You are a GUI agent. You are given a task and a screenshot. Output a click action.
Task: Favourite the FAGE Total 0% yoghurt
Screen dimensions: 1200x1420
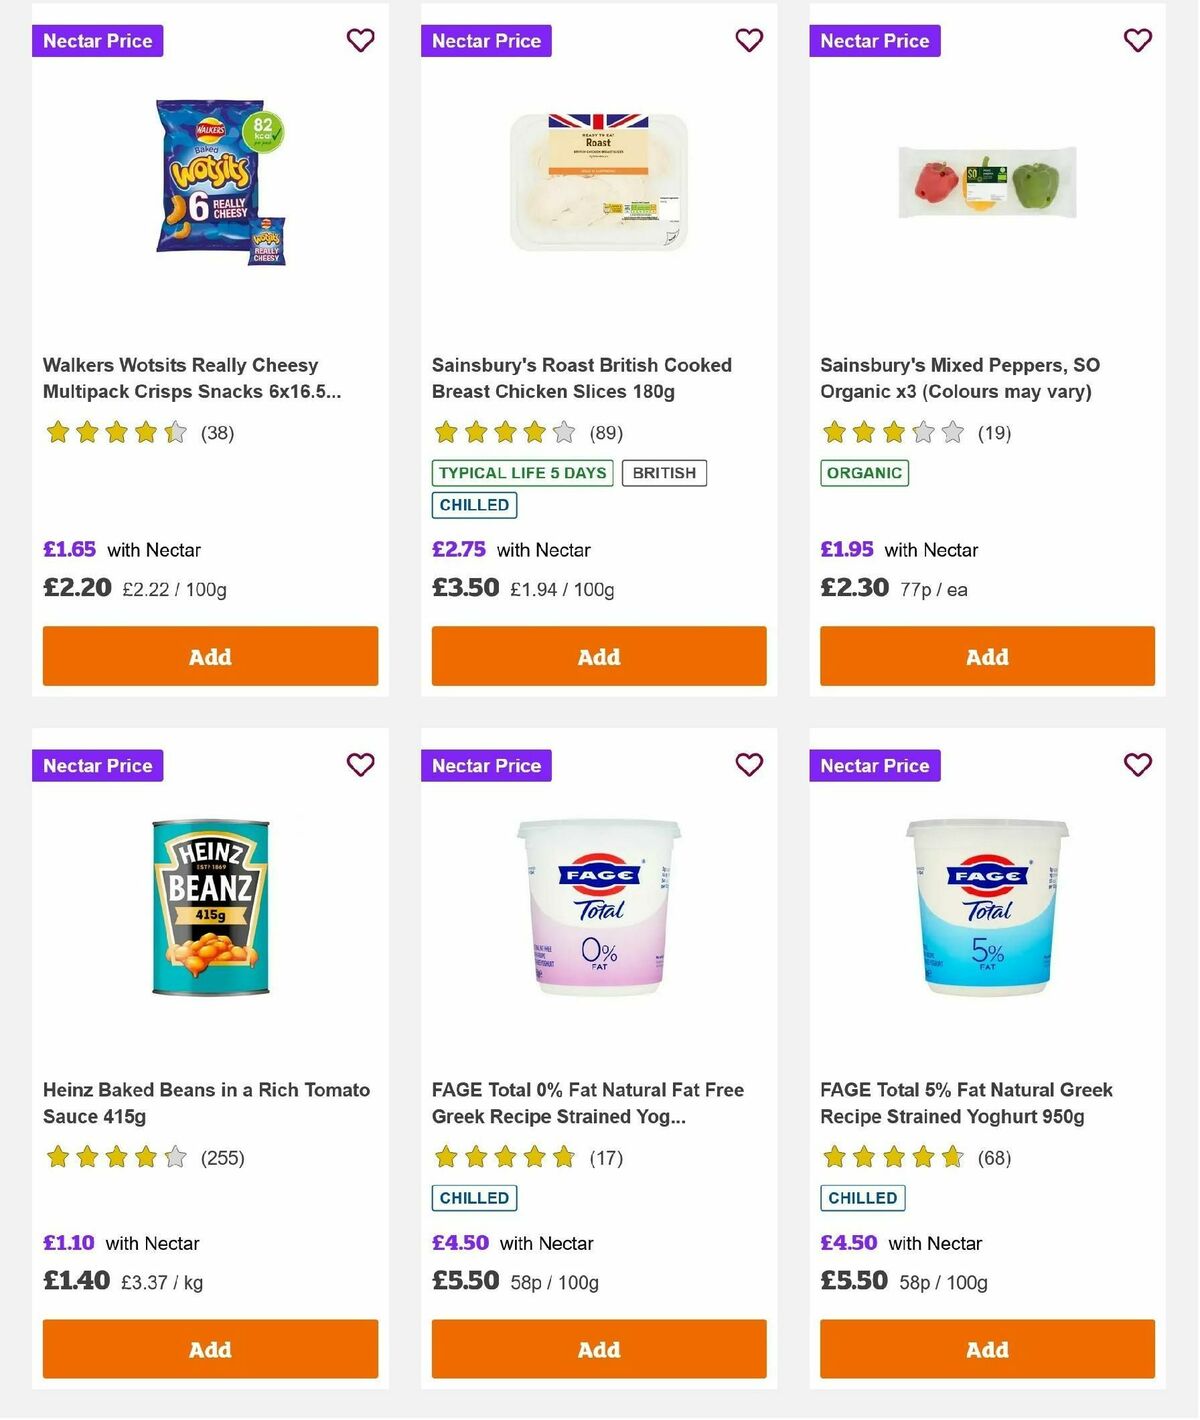tap(749, 764)
